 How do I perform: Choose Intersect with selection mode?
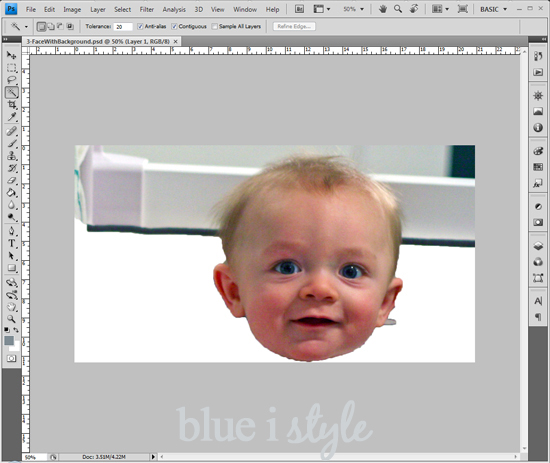pos(70,26)
